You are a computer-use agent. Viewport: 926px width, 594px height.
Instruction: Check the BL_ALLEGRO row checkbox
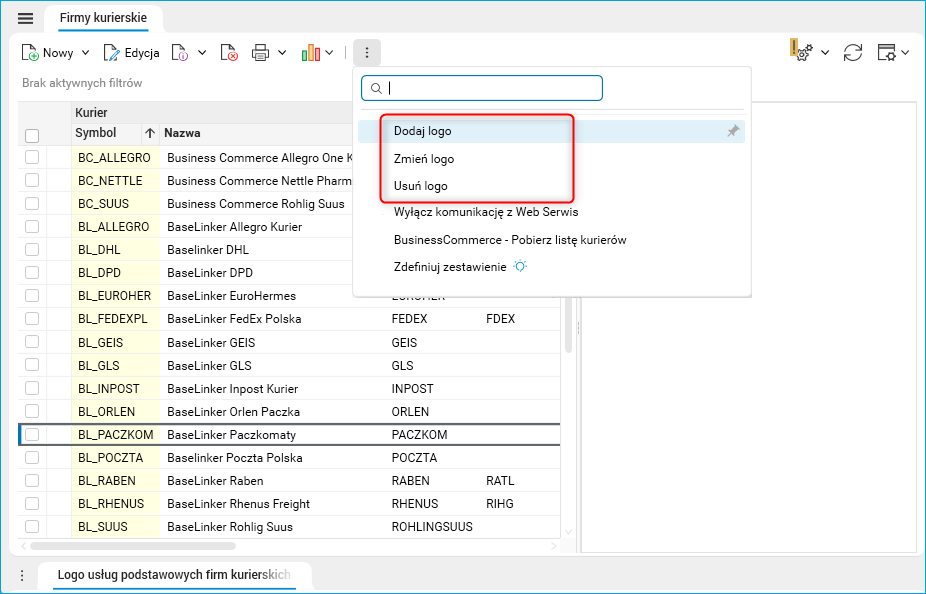(x=32, y=226)
